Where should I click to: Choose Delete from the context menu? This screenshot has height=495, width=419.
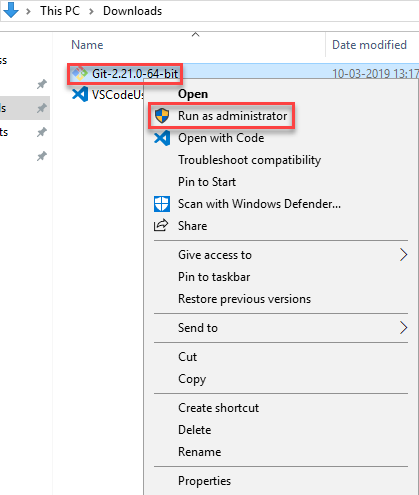(195, 430)
